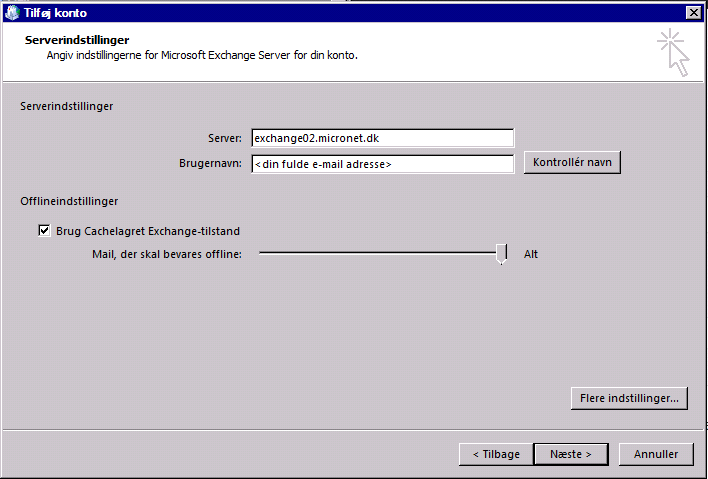Viewport: 708px width, 479px height.
Task: Click the Offlineindstillinger section label
Action: pos(69,201)
